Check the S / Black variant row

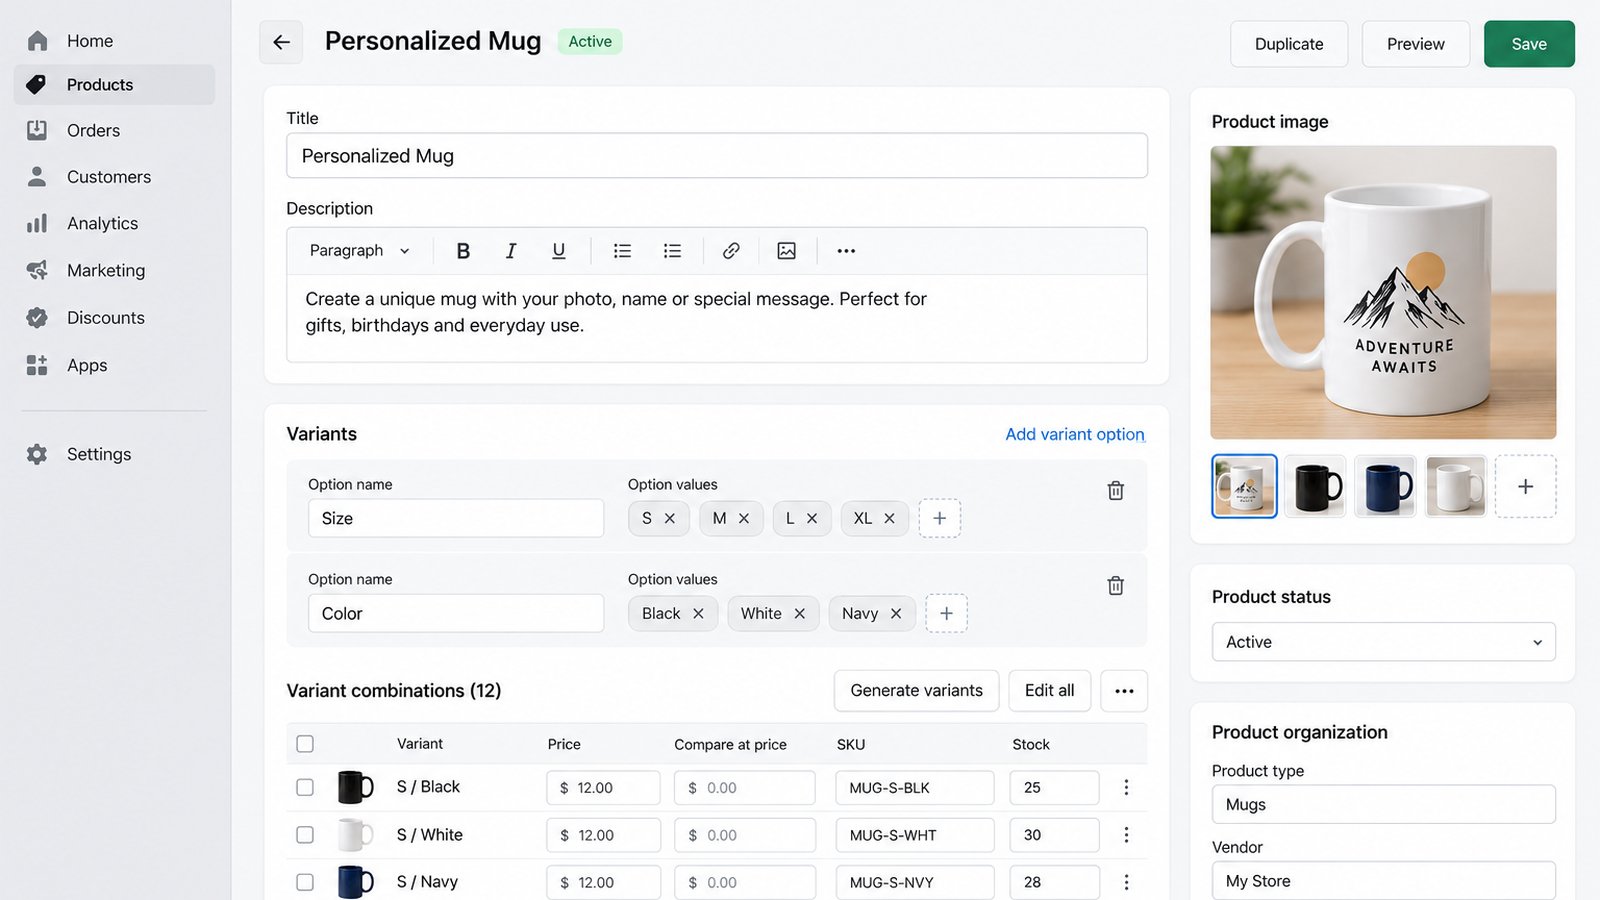click(305, 788)
